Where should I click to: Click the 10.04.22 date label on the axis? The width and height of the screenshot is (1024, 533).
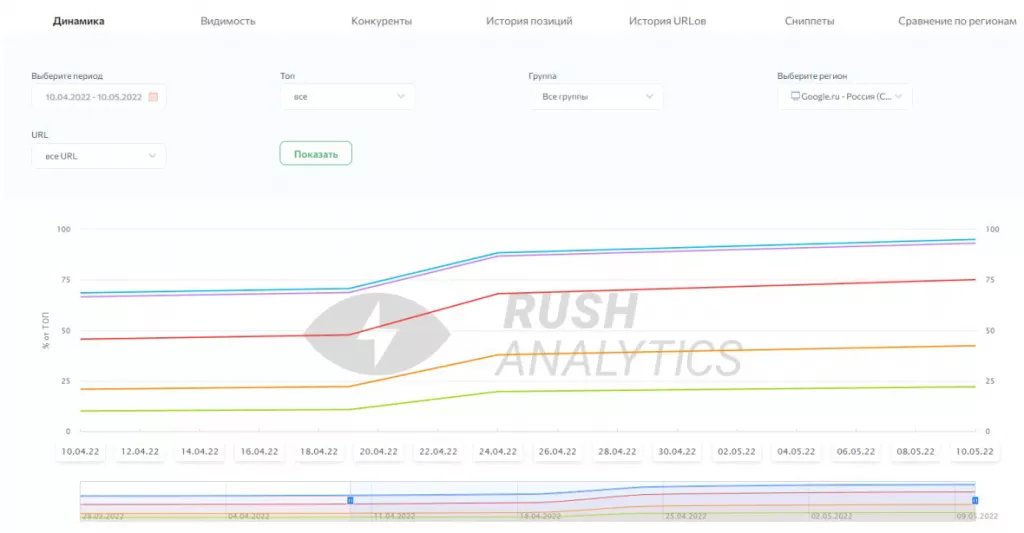pyautogui.click(x=80, y=451)
